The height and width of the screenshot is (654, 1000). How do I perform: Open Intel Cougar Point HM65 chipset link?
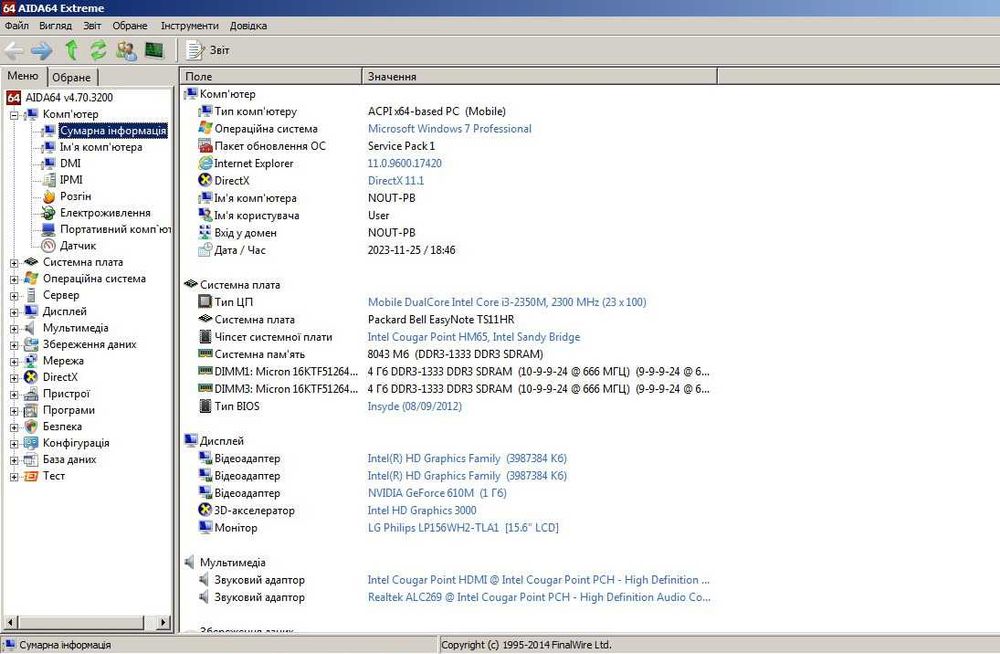pos(474,337)
